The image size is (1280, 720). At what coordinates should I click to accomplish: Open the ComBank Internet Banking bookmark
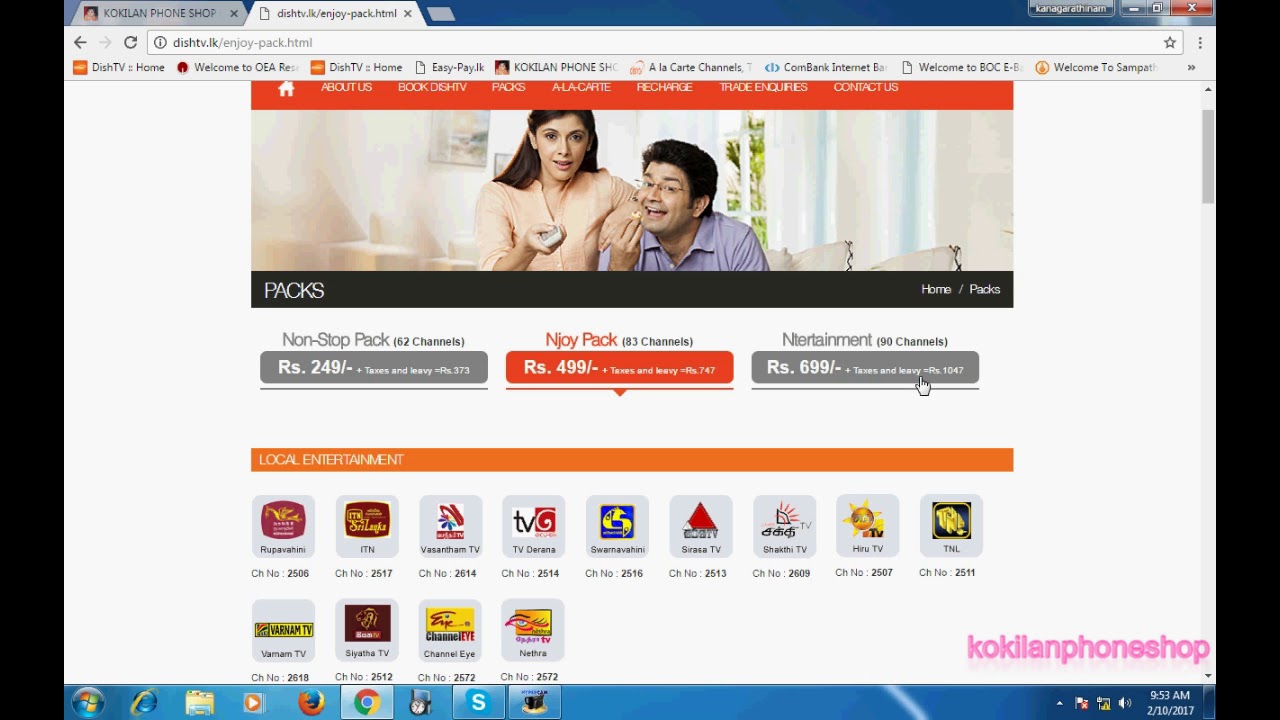pos(825,67)
